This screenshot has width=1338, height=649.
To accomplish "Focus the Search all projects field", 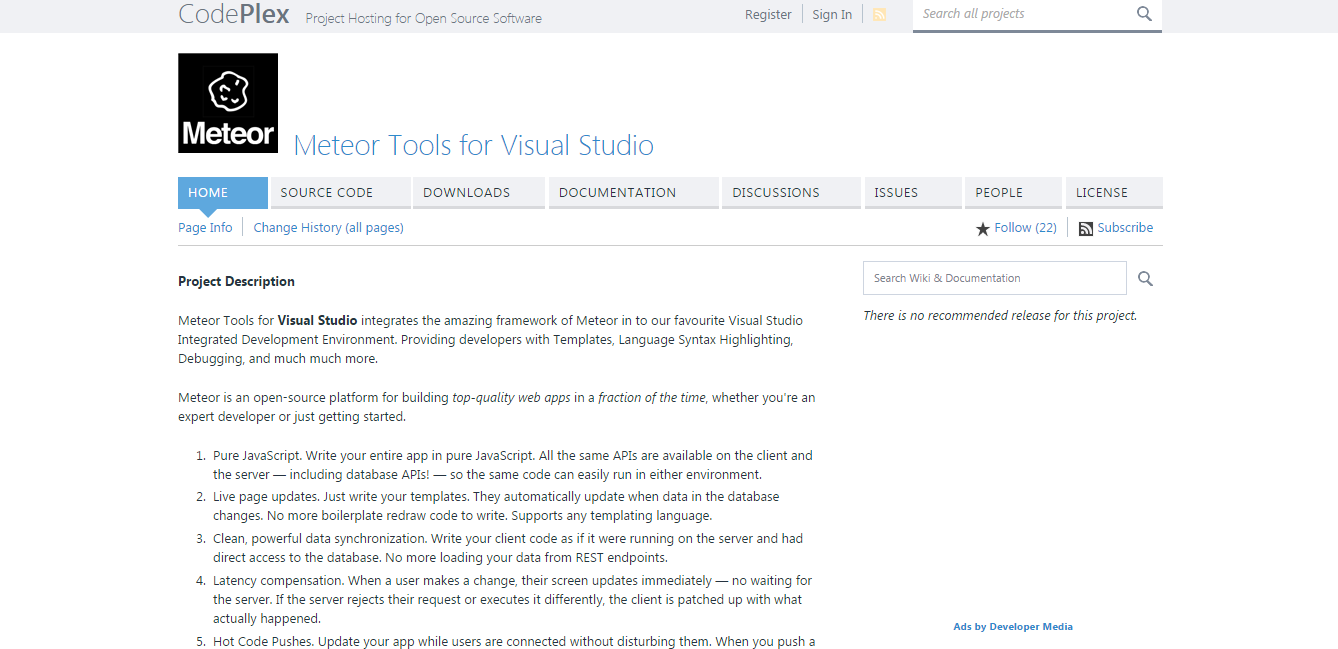I will pyautogui.click(x=1024, y=14).
